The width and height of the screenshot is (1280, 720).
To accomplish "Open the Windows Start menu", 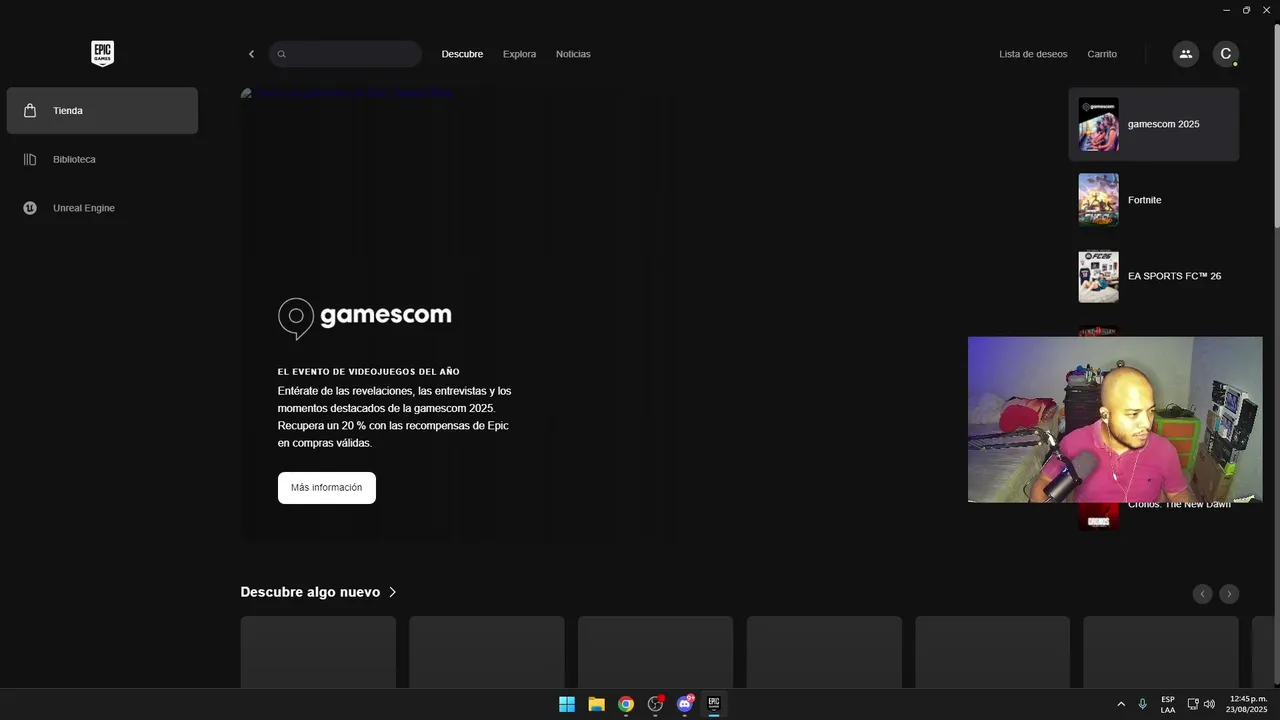I will tap(567, 704).
